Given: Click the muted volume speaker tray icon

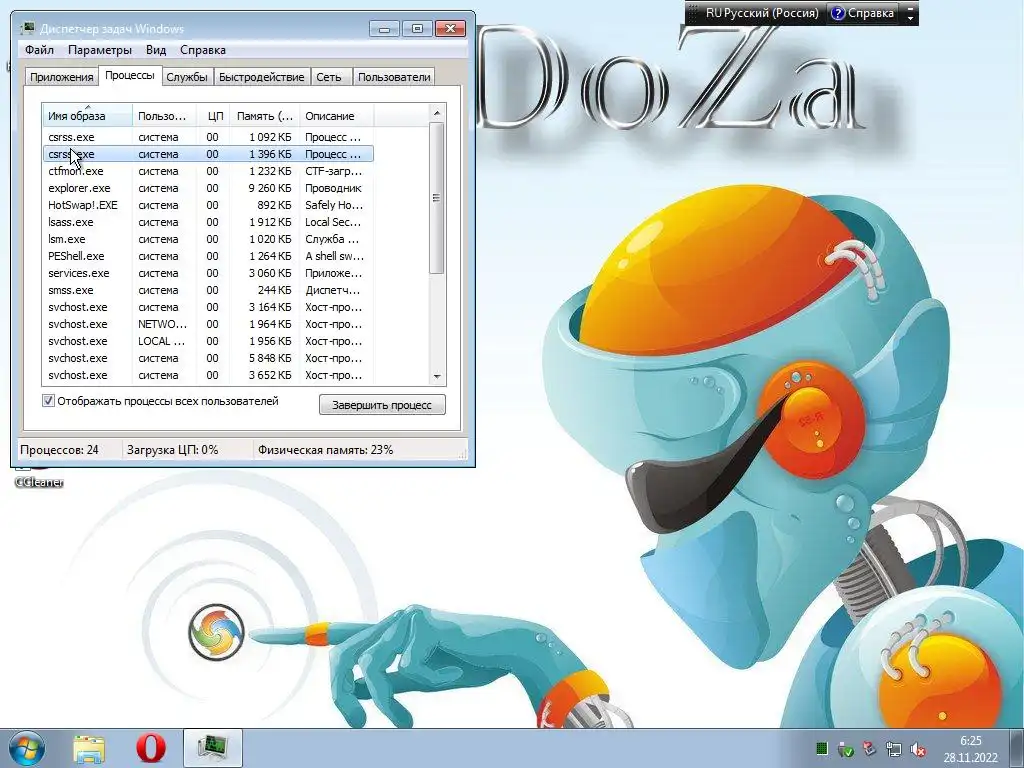Looking at the screenshot, I should click(918, 750).
